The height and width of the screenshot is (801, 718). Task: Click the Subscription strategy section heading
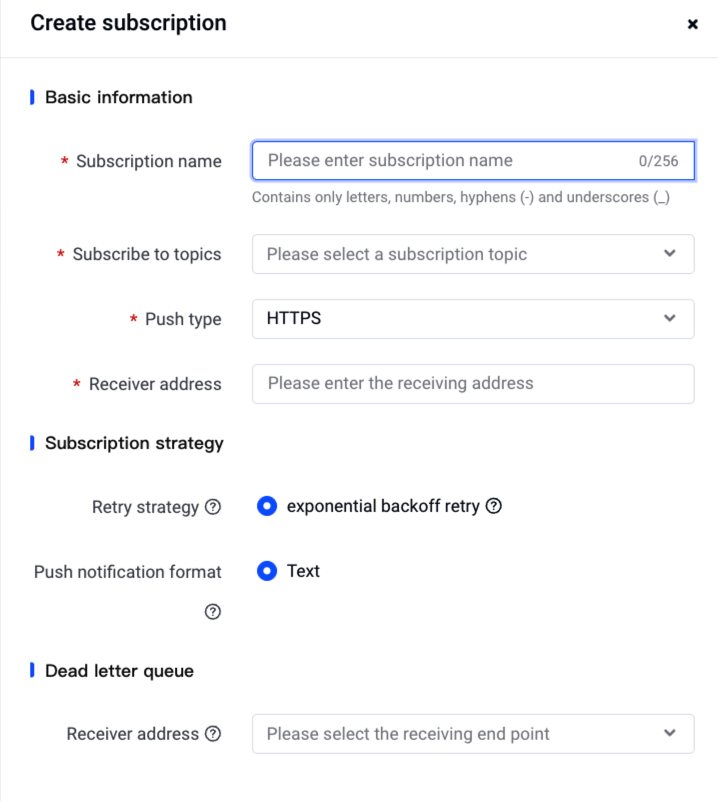click(x=134, y=443)
